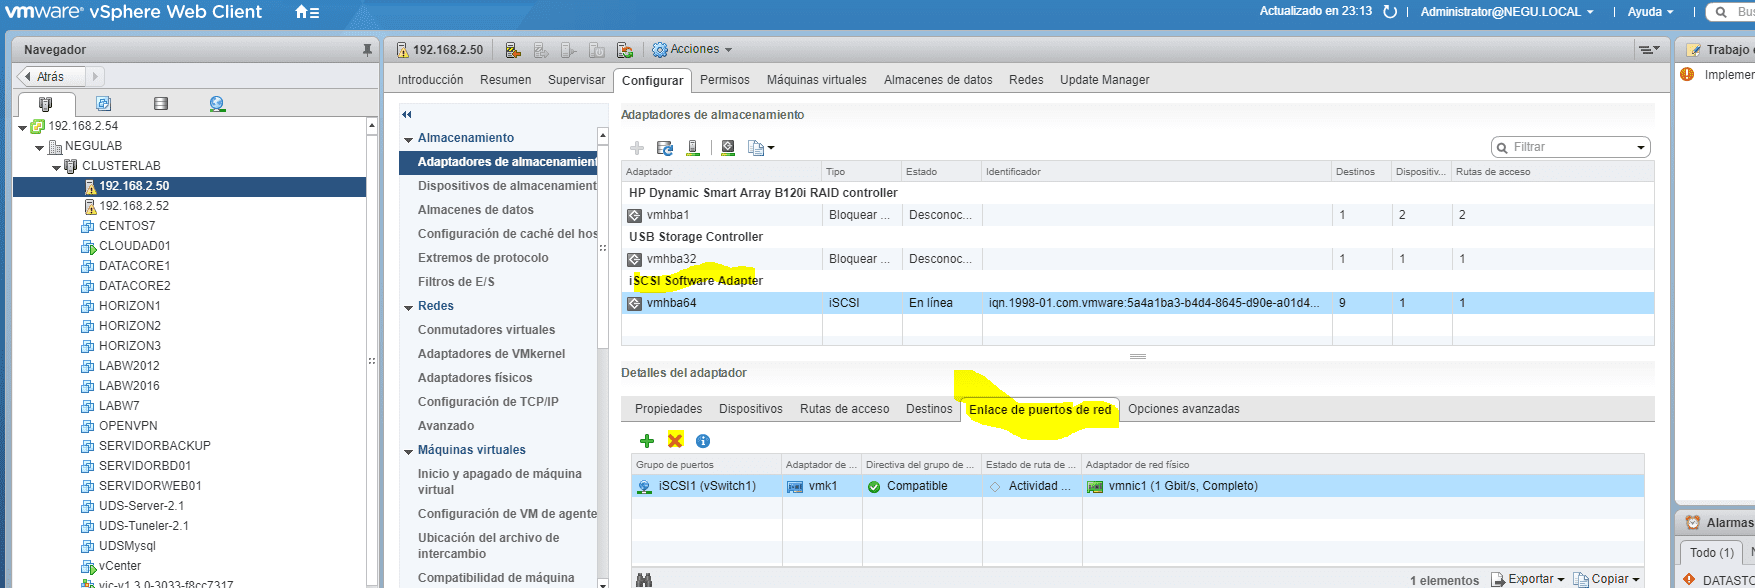1755x588 pixels.
Task: Open the Opciones avanzadas tab
Action: pos(1183,409)
